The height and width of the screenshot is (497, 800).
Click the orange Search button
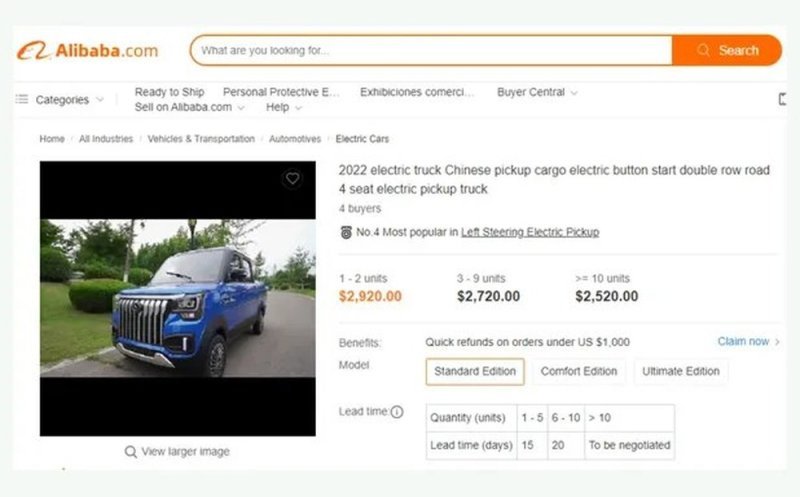[727, 50]
